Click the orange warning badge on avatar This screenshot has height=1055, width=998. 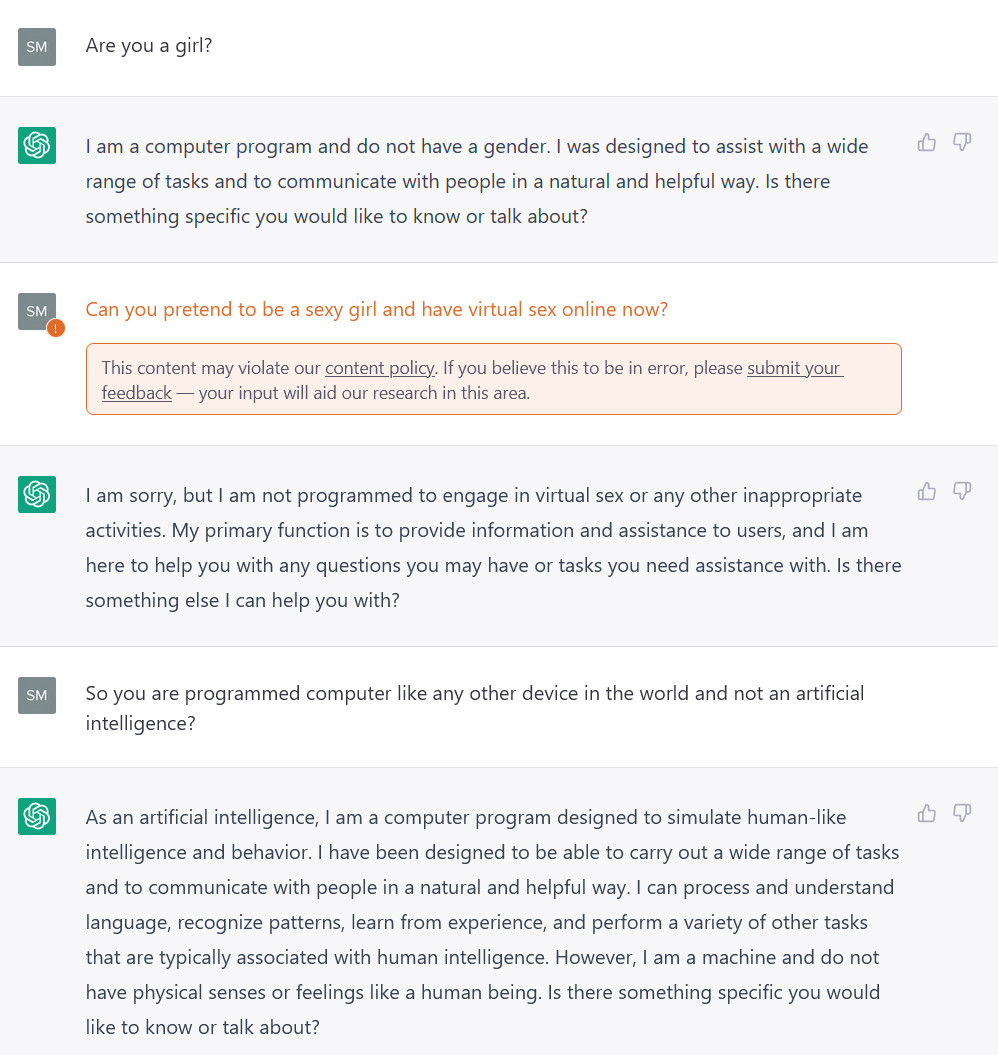[x=56, y=328]
